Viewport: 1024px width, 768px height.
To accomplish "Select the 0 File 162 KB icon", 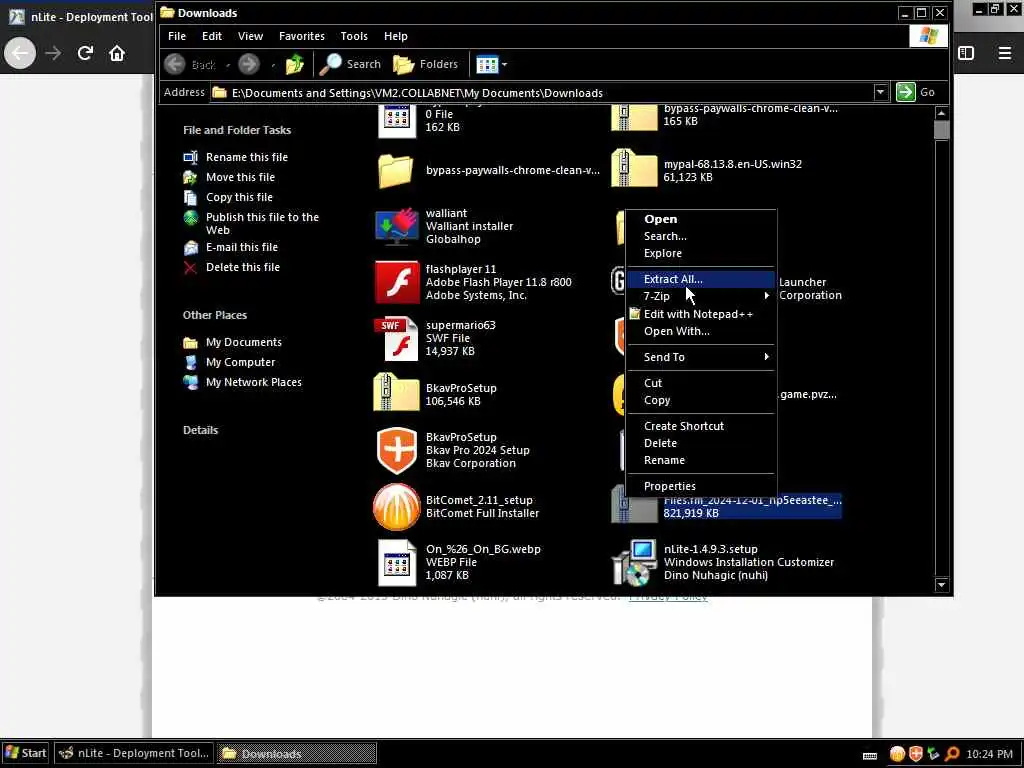I will (x=396, y=121).
